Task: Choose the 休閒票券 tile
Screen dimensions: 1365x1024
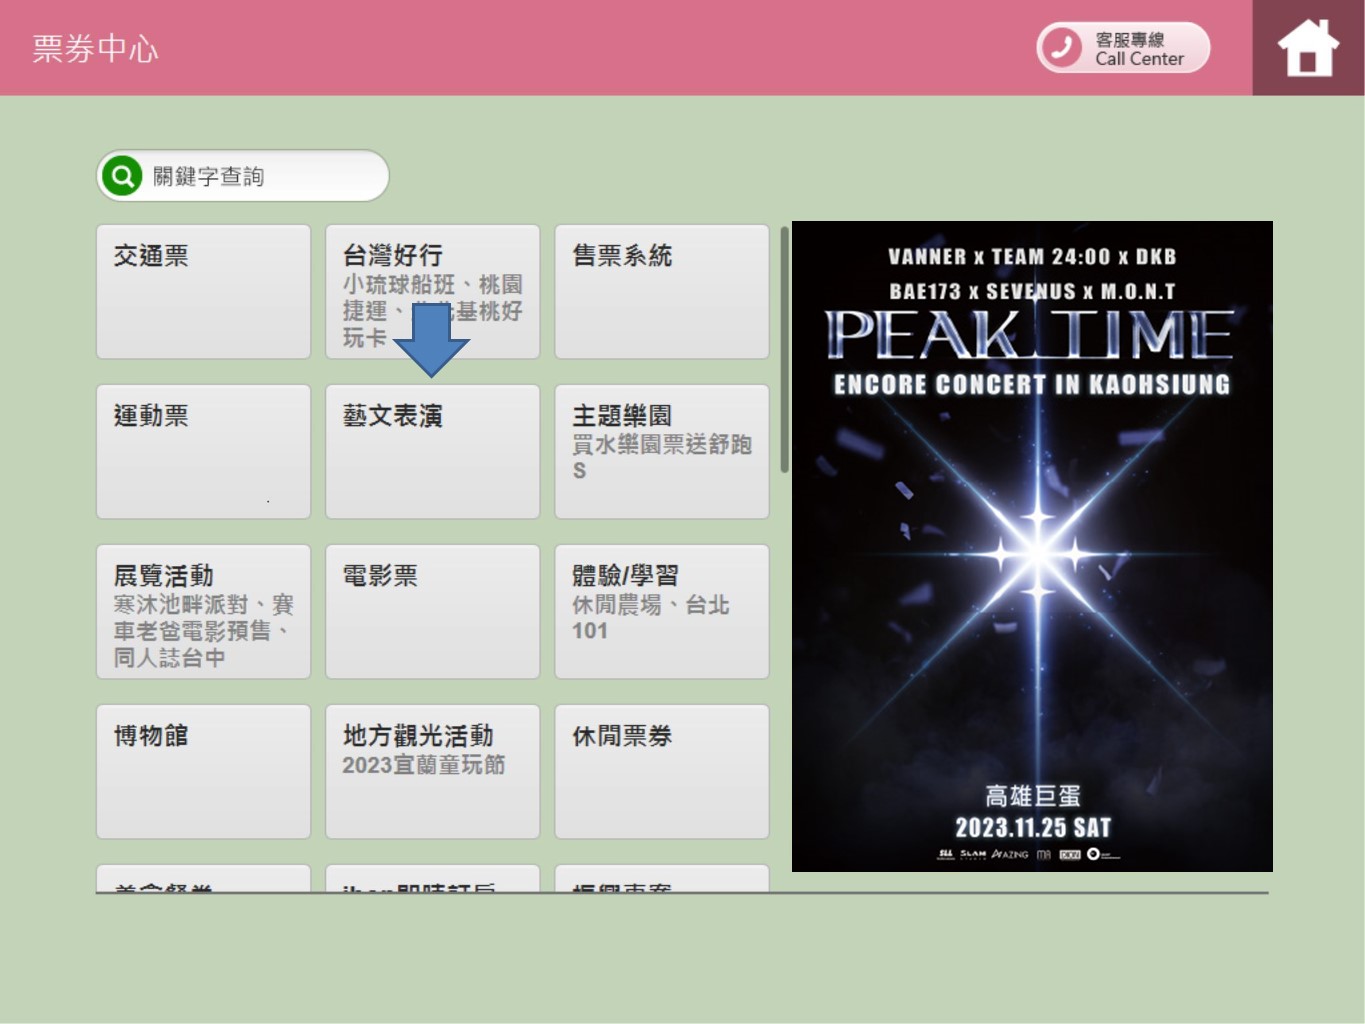Action: pyautogui.click(x=662, y=772)
